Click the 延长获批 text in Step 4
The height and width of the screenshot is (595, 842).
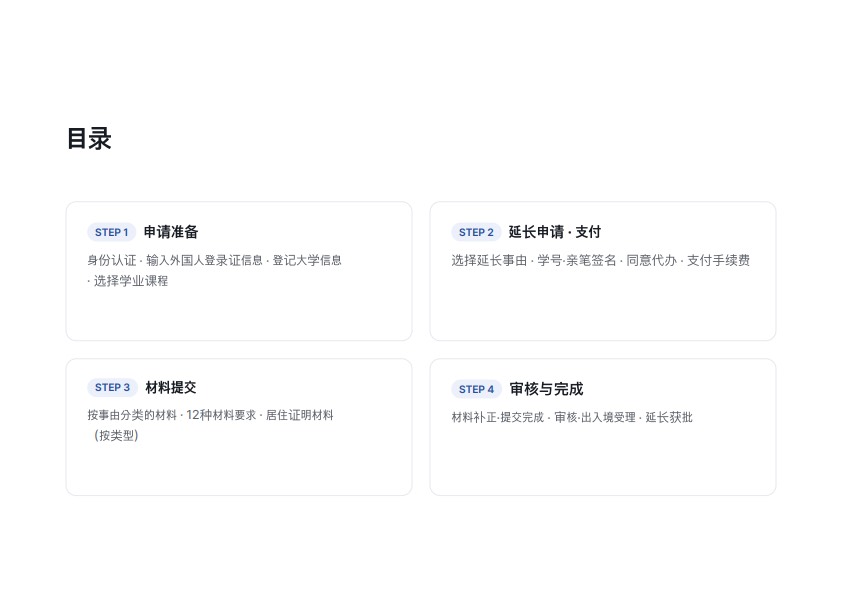tap(669, 417)
